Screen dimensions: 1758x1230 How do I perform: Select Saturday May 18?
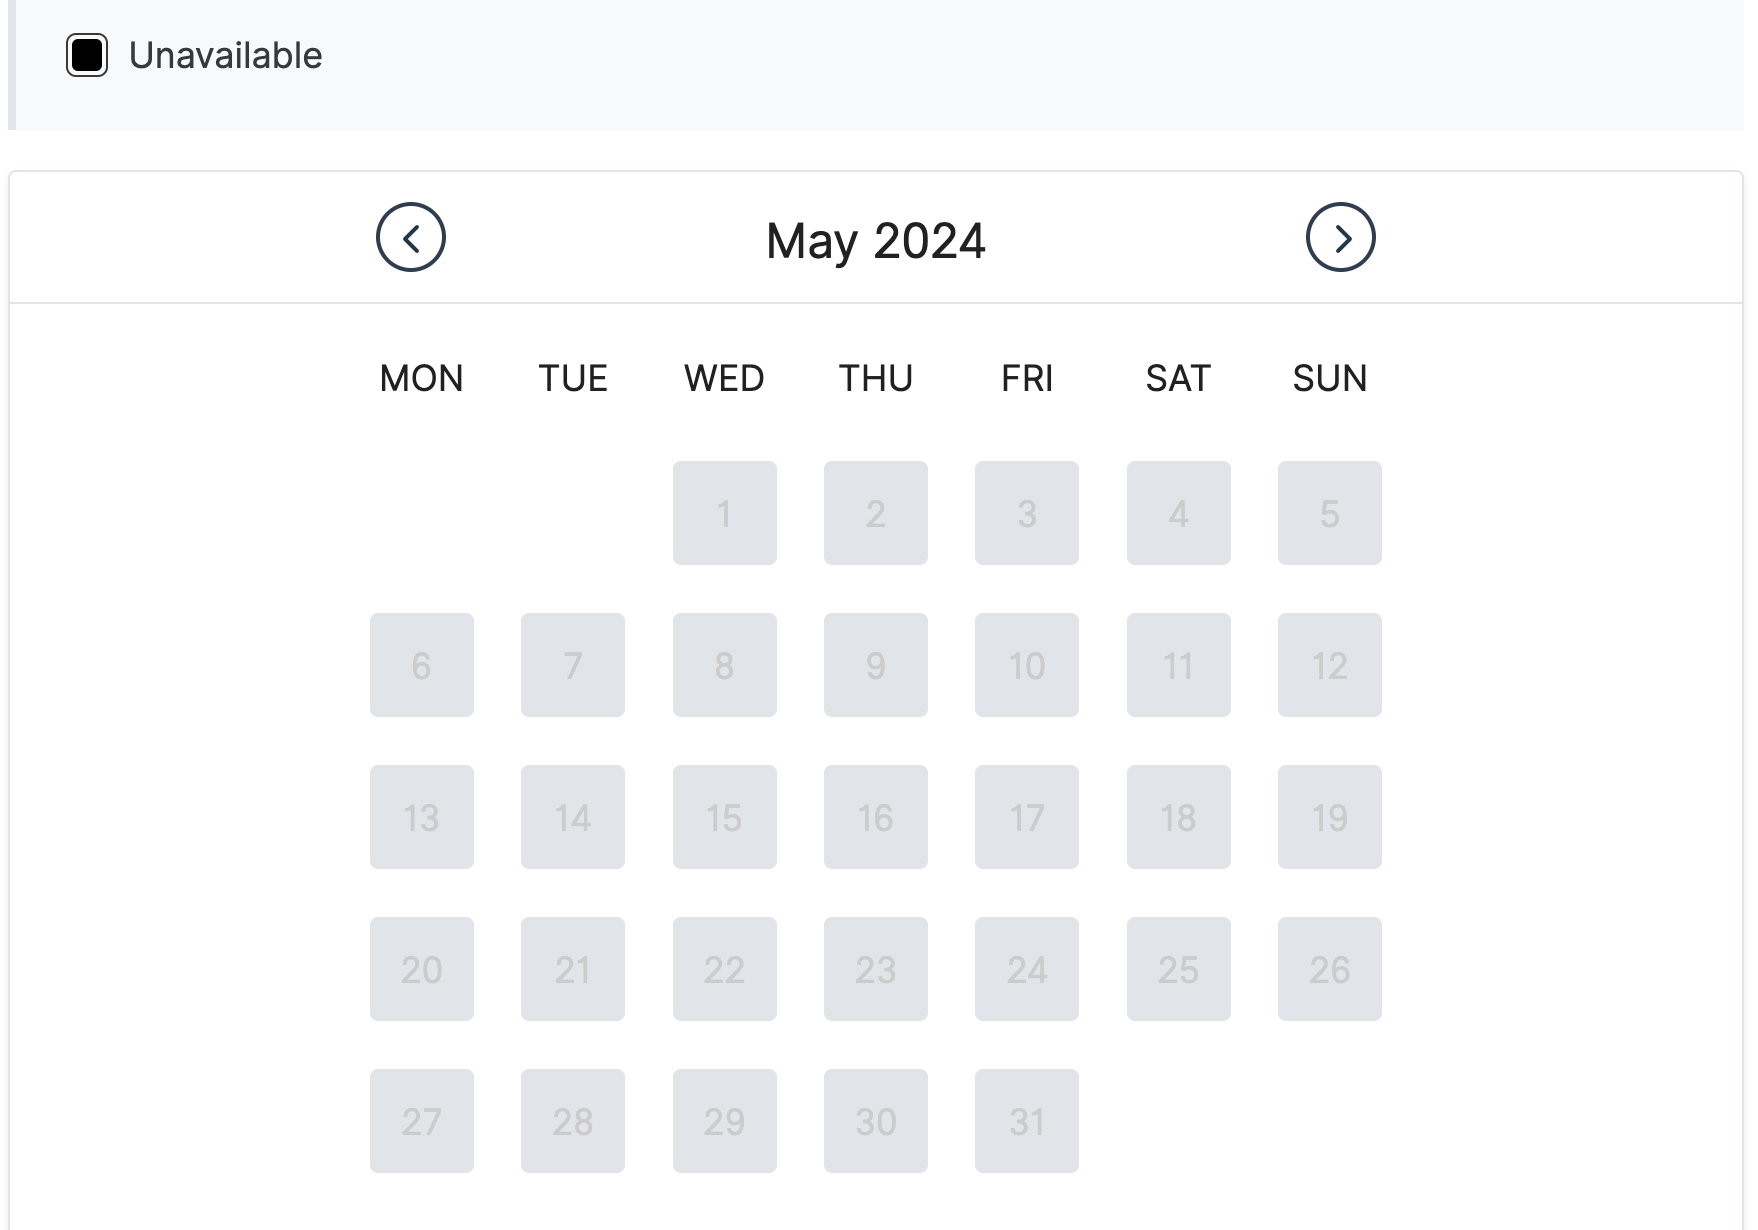tap(1178, 817)
